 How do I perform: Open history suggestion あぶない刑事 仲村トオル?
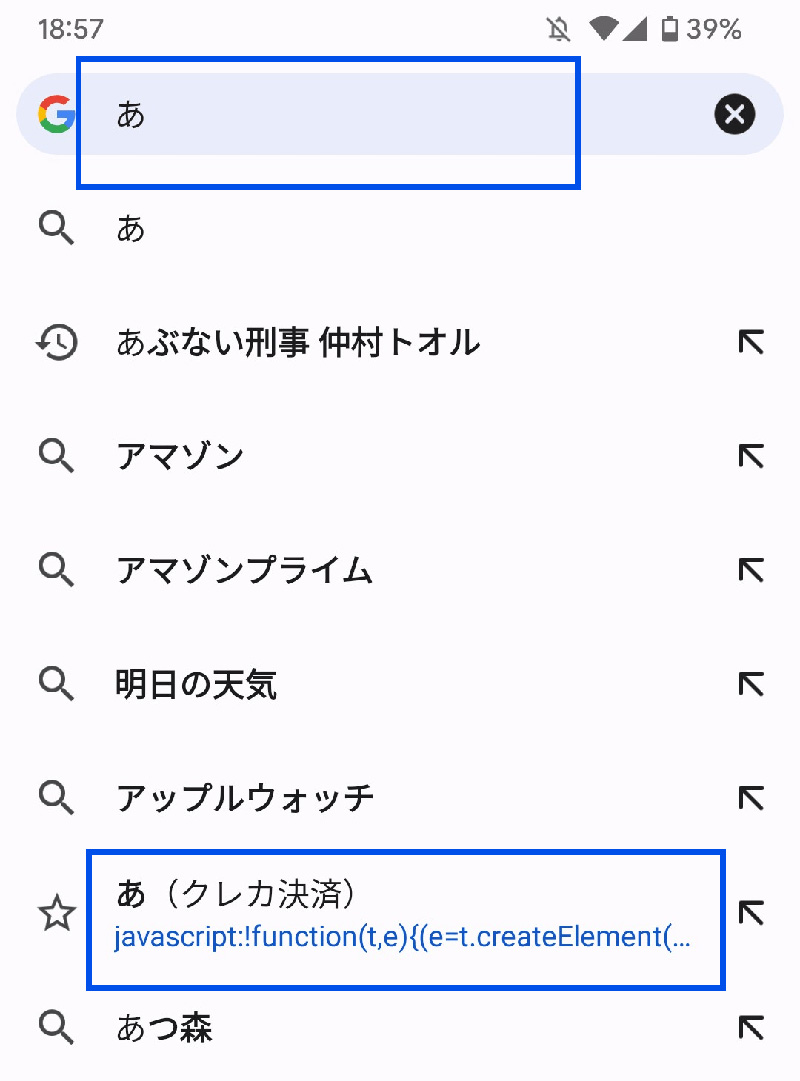click(298, 343)
